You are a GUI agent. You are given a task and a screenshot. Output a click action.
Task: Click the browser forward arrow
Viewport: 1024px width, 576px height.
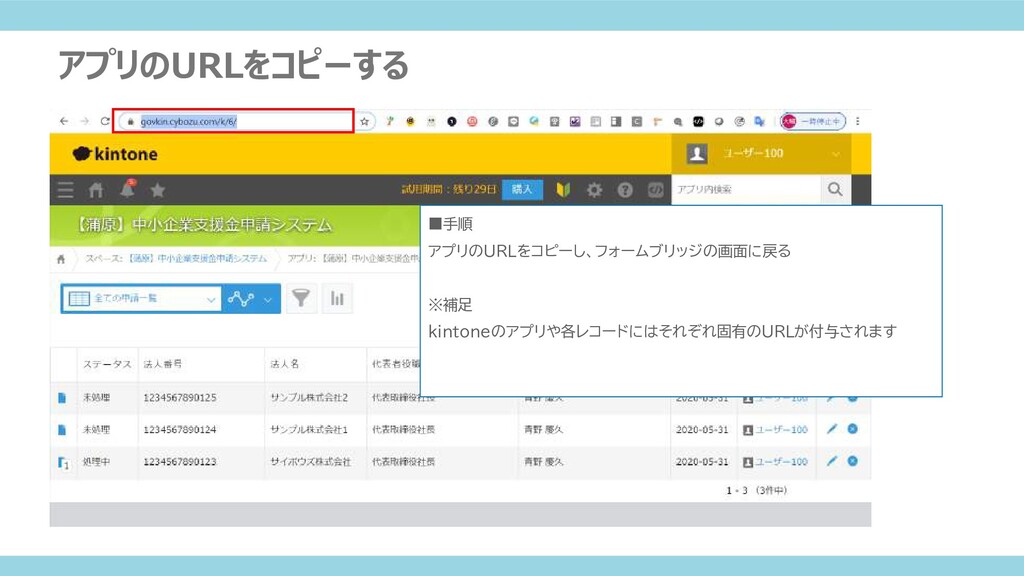84,121
